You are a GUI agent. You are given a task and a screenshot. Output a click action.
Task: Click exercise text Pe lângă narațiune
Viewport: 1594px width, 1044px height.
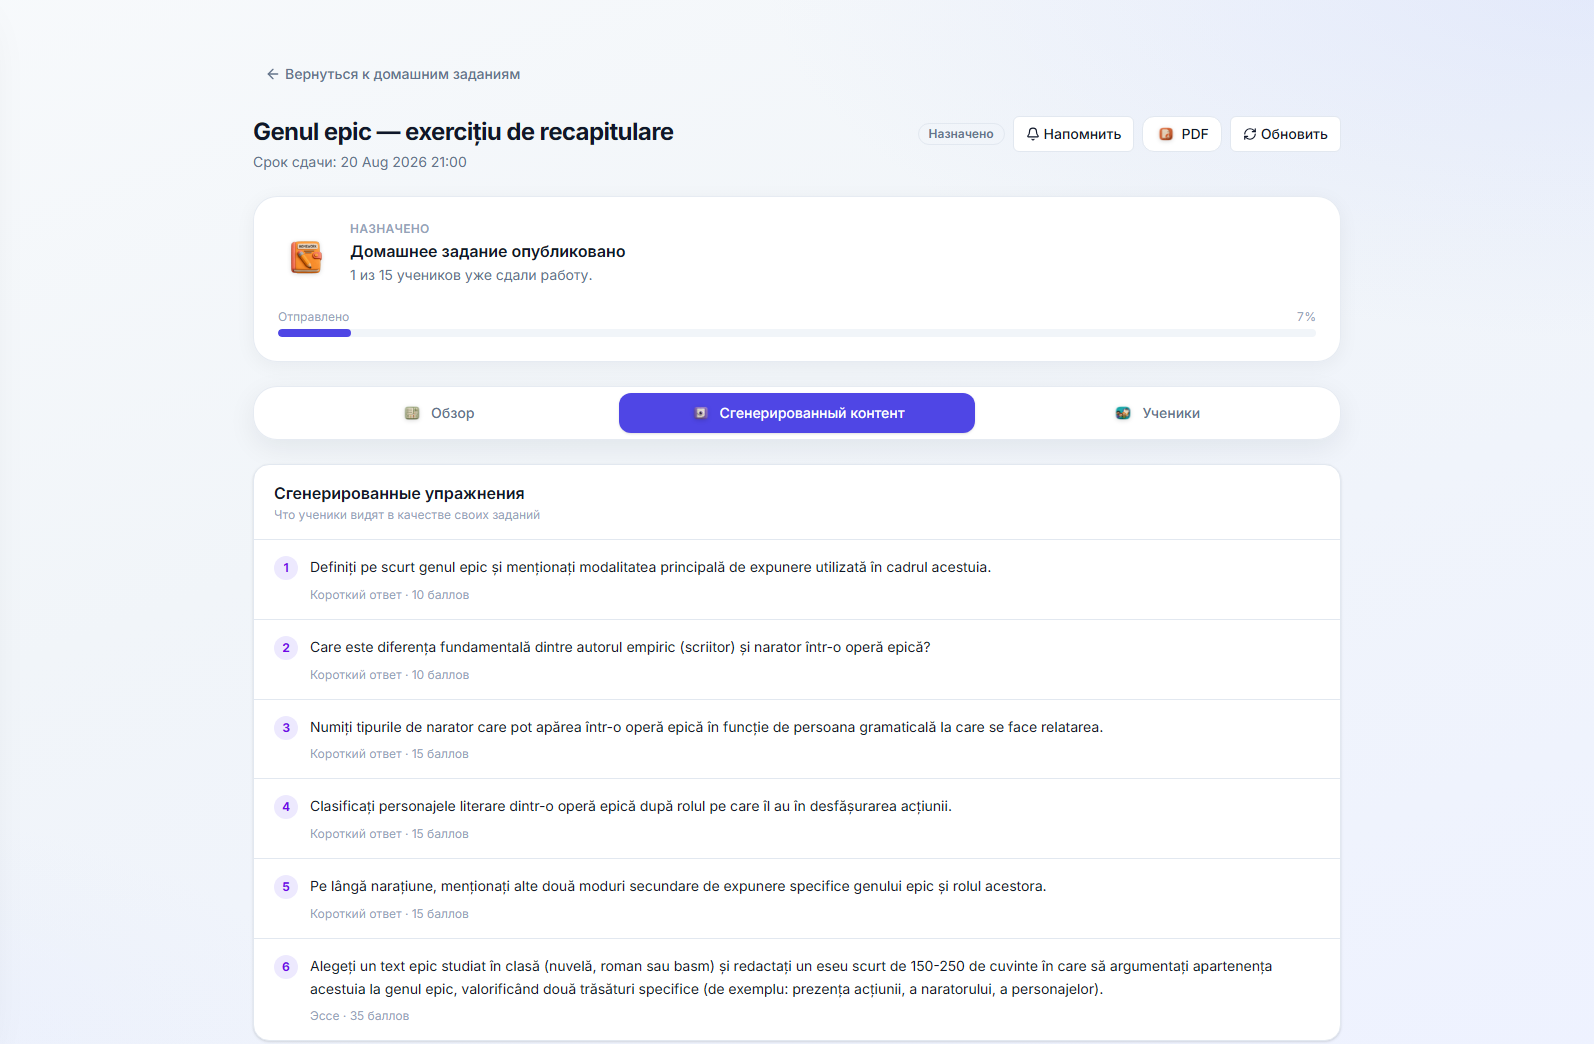[x=678, y=886]
